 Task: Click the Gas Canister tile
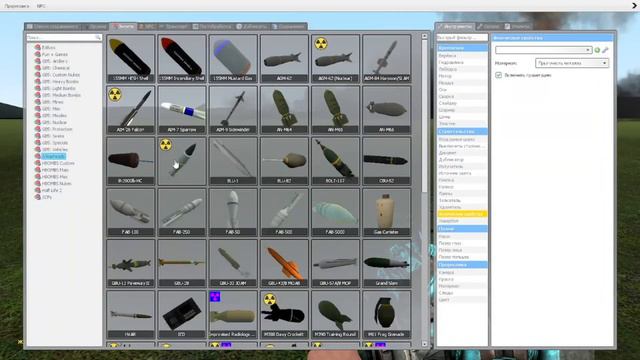(x=387, y=212)
